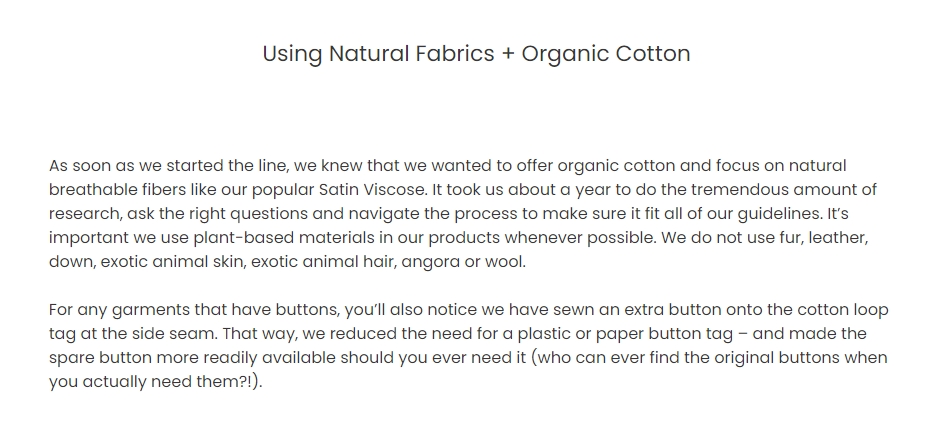Click the words 'paper button tag'

[x=664, y=334]
